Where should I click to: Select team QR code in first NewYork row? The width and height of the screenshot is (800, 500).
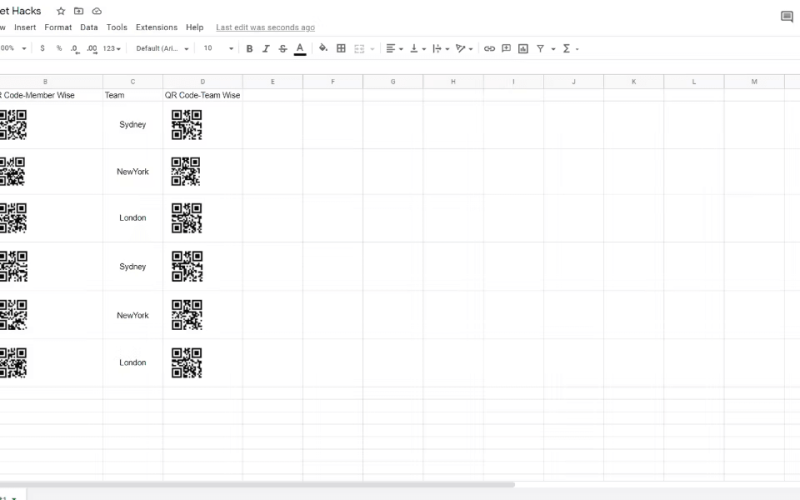coord(186,171)
